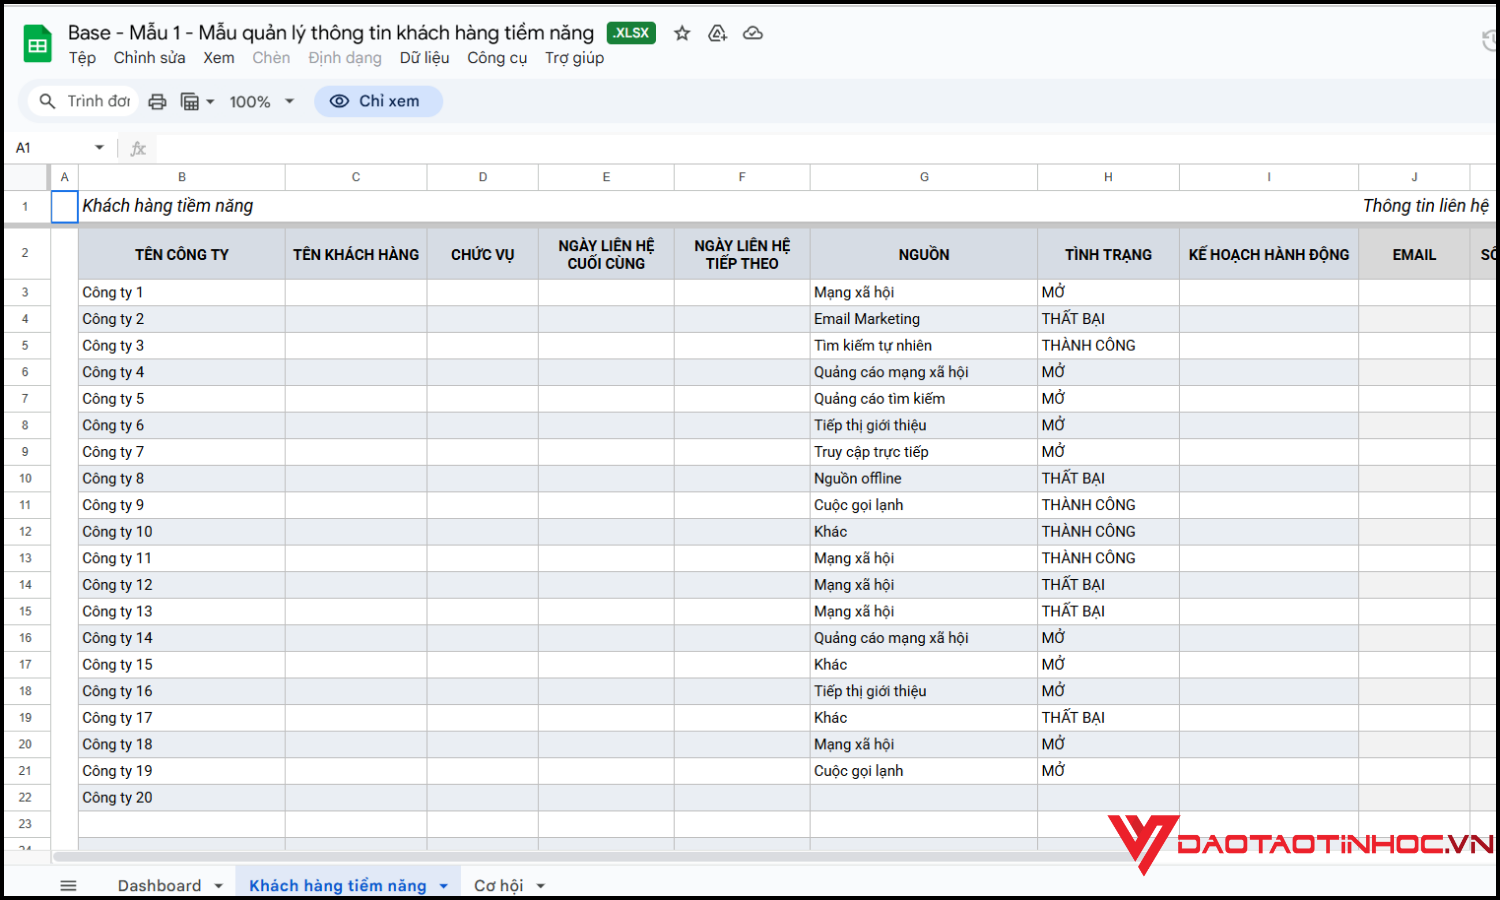Click the Chỉ xem view-only button
Image resolution: width=1500 pixels, height=900 pixels.
[377, 101]
